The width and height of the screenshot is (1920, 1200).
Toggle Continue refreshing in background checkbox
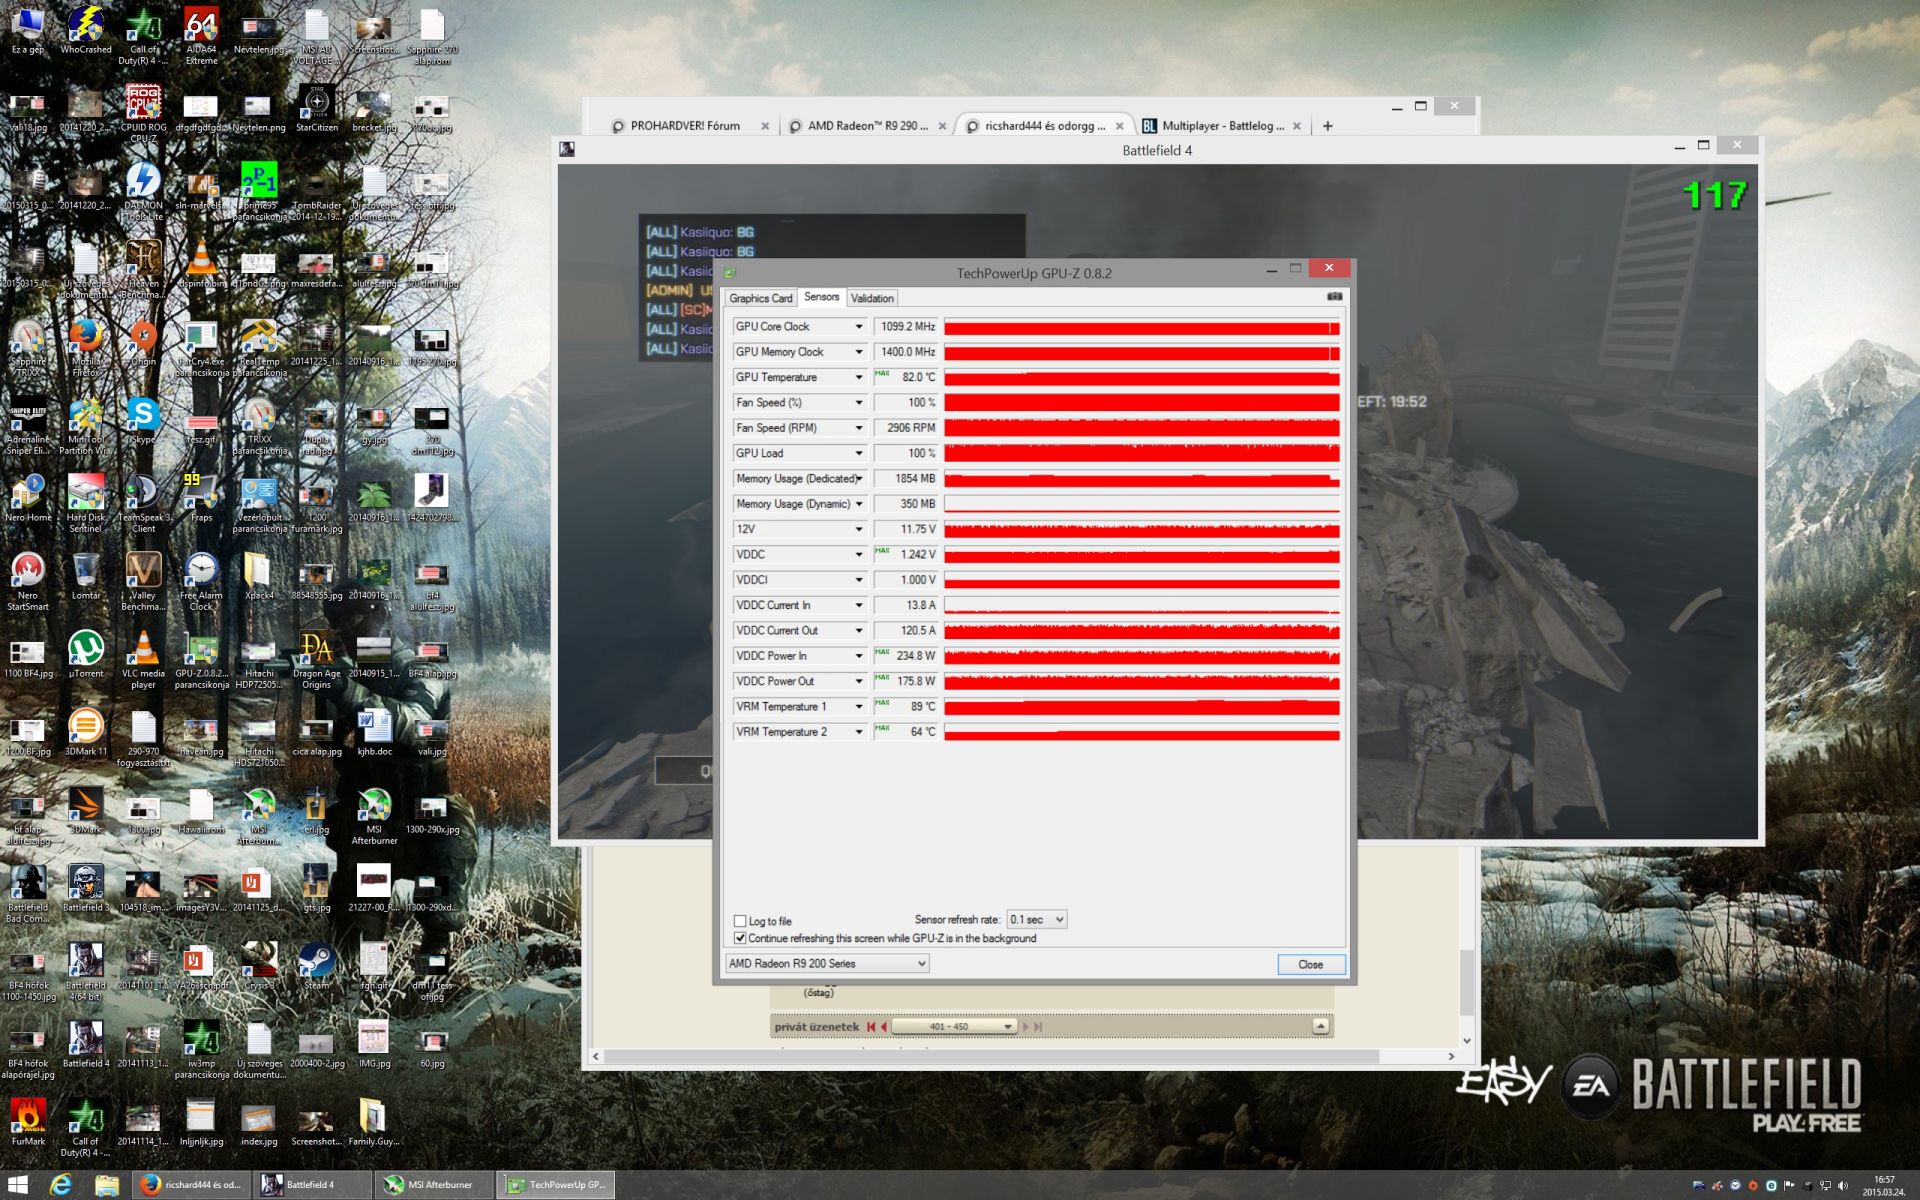coord(740,938)
